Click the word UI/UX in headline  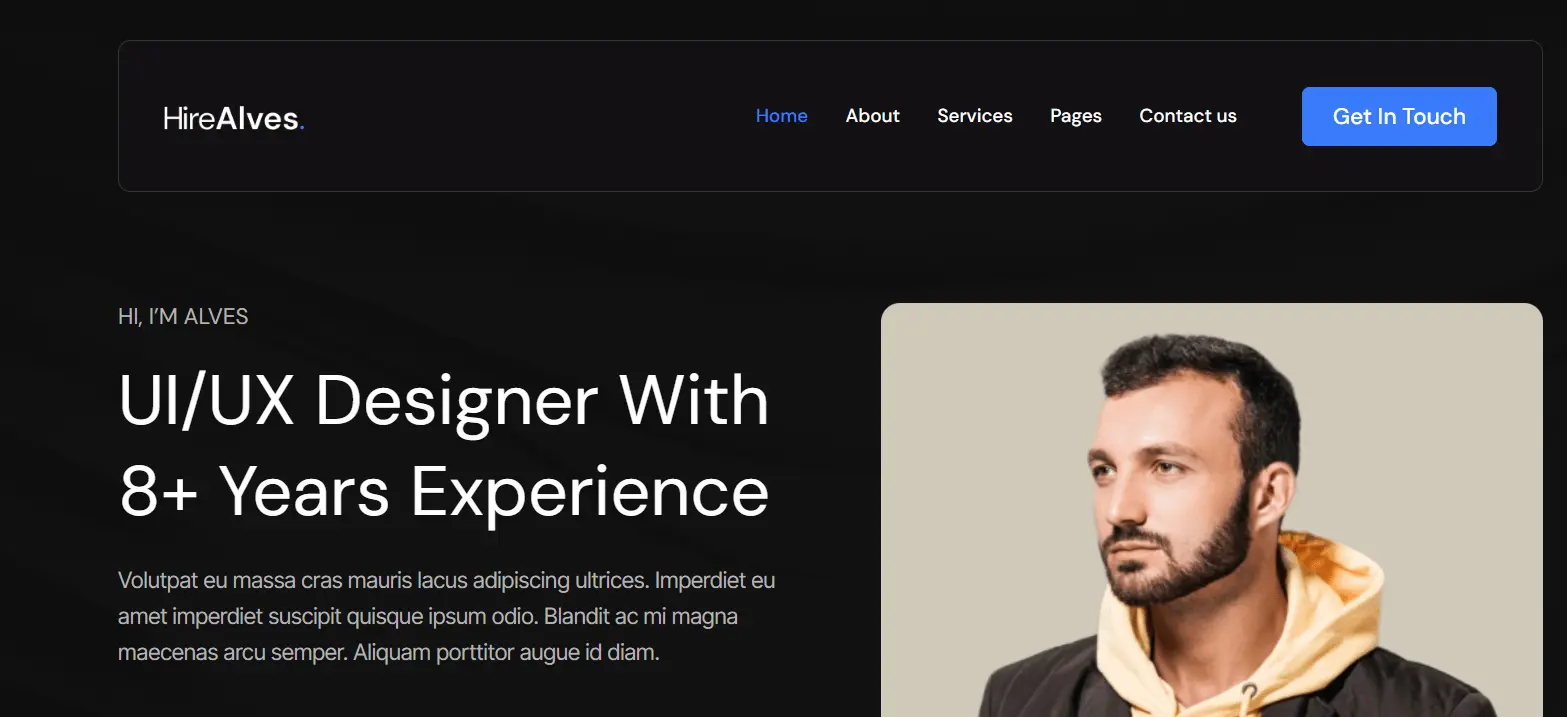tap(206, 402)
